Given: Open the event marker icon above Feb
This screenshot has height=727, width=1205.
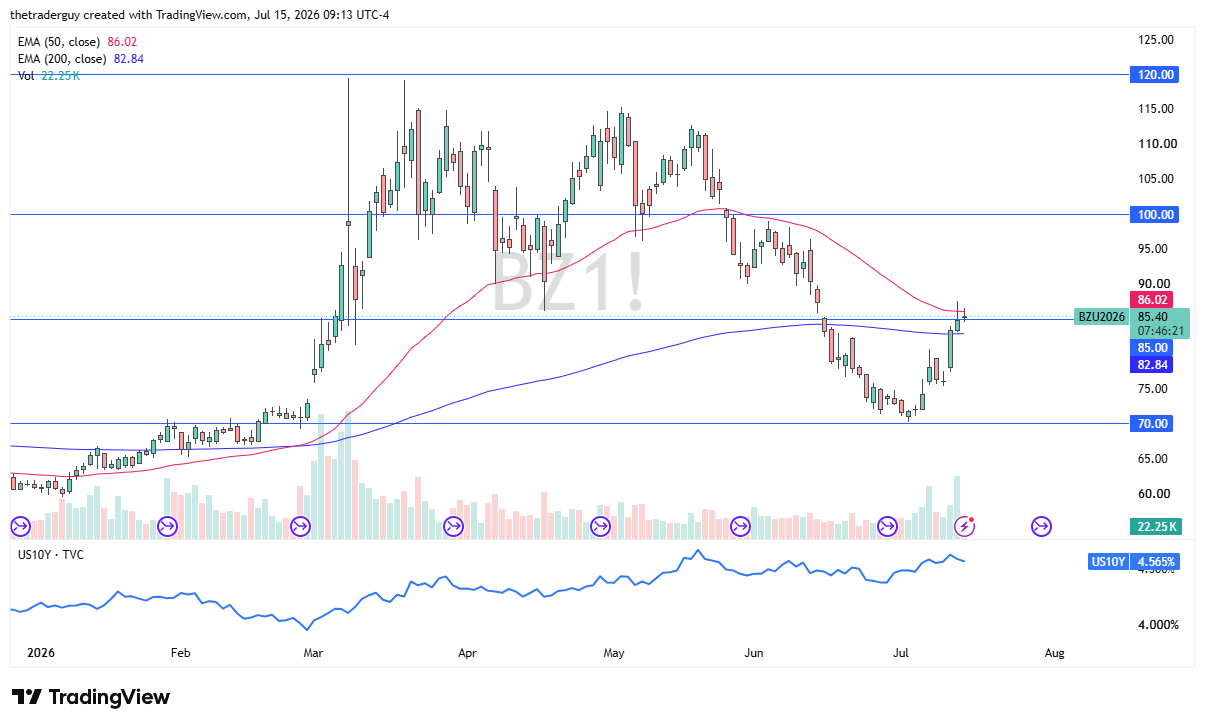Looking at the screenshot, I should tap(167, 525).
